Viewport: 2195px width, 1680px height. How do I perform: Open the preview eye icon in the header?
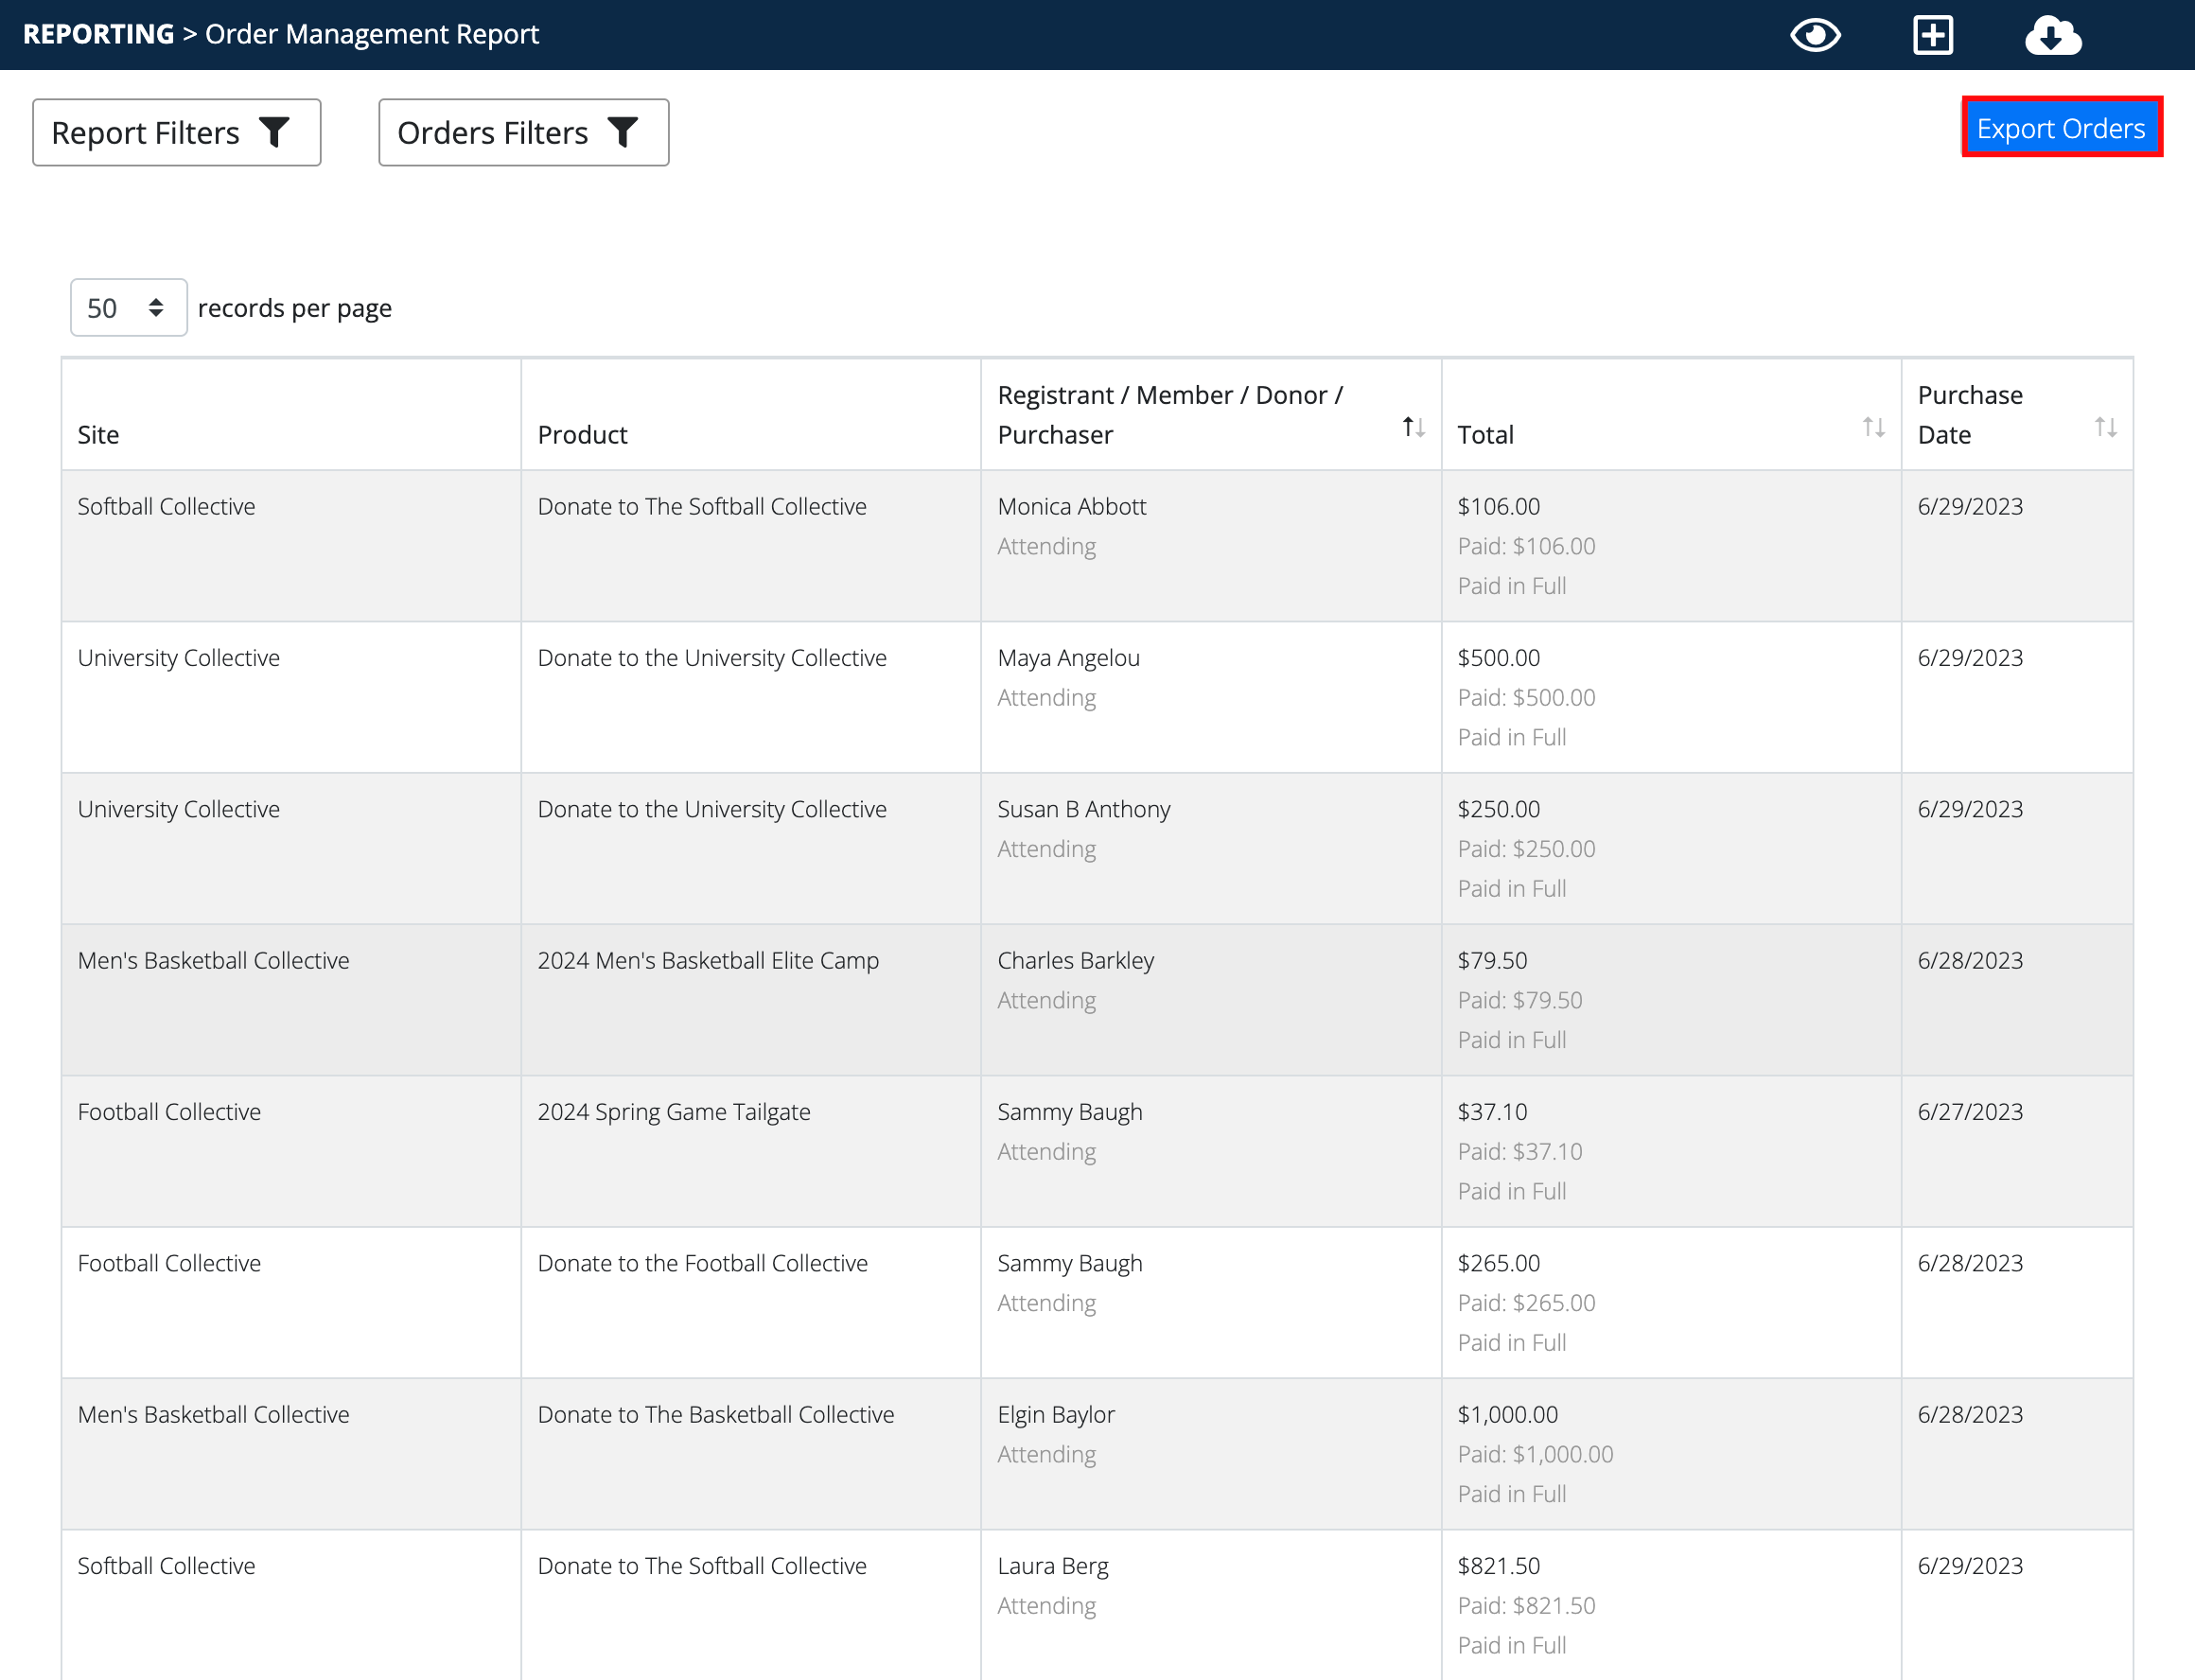(x=1817, y=34)
